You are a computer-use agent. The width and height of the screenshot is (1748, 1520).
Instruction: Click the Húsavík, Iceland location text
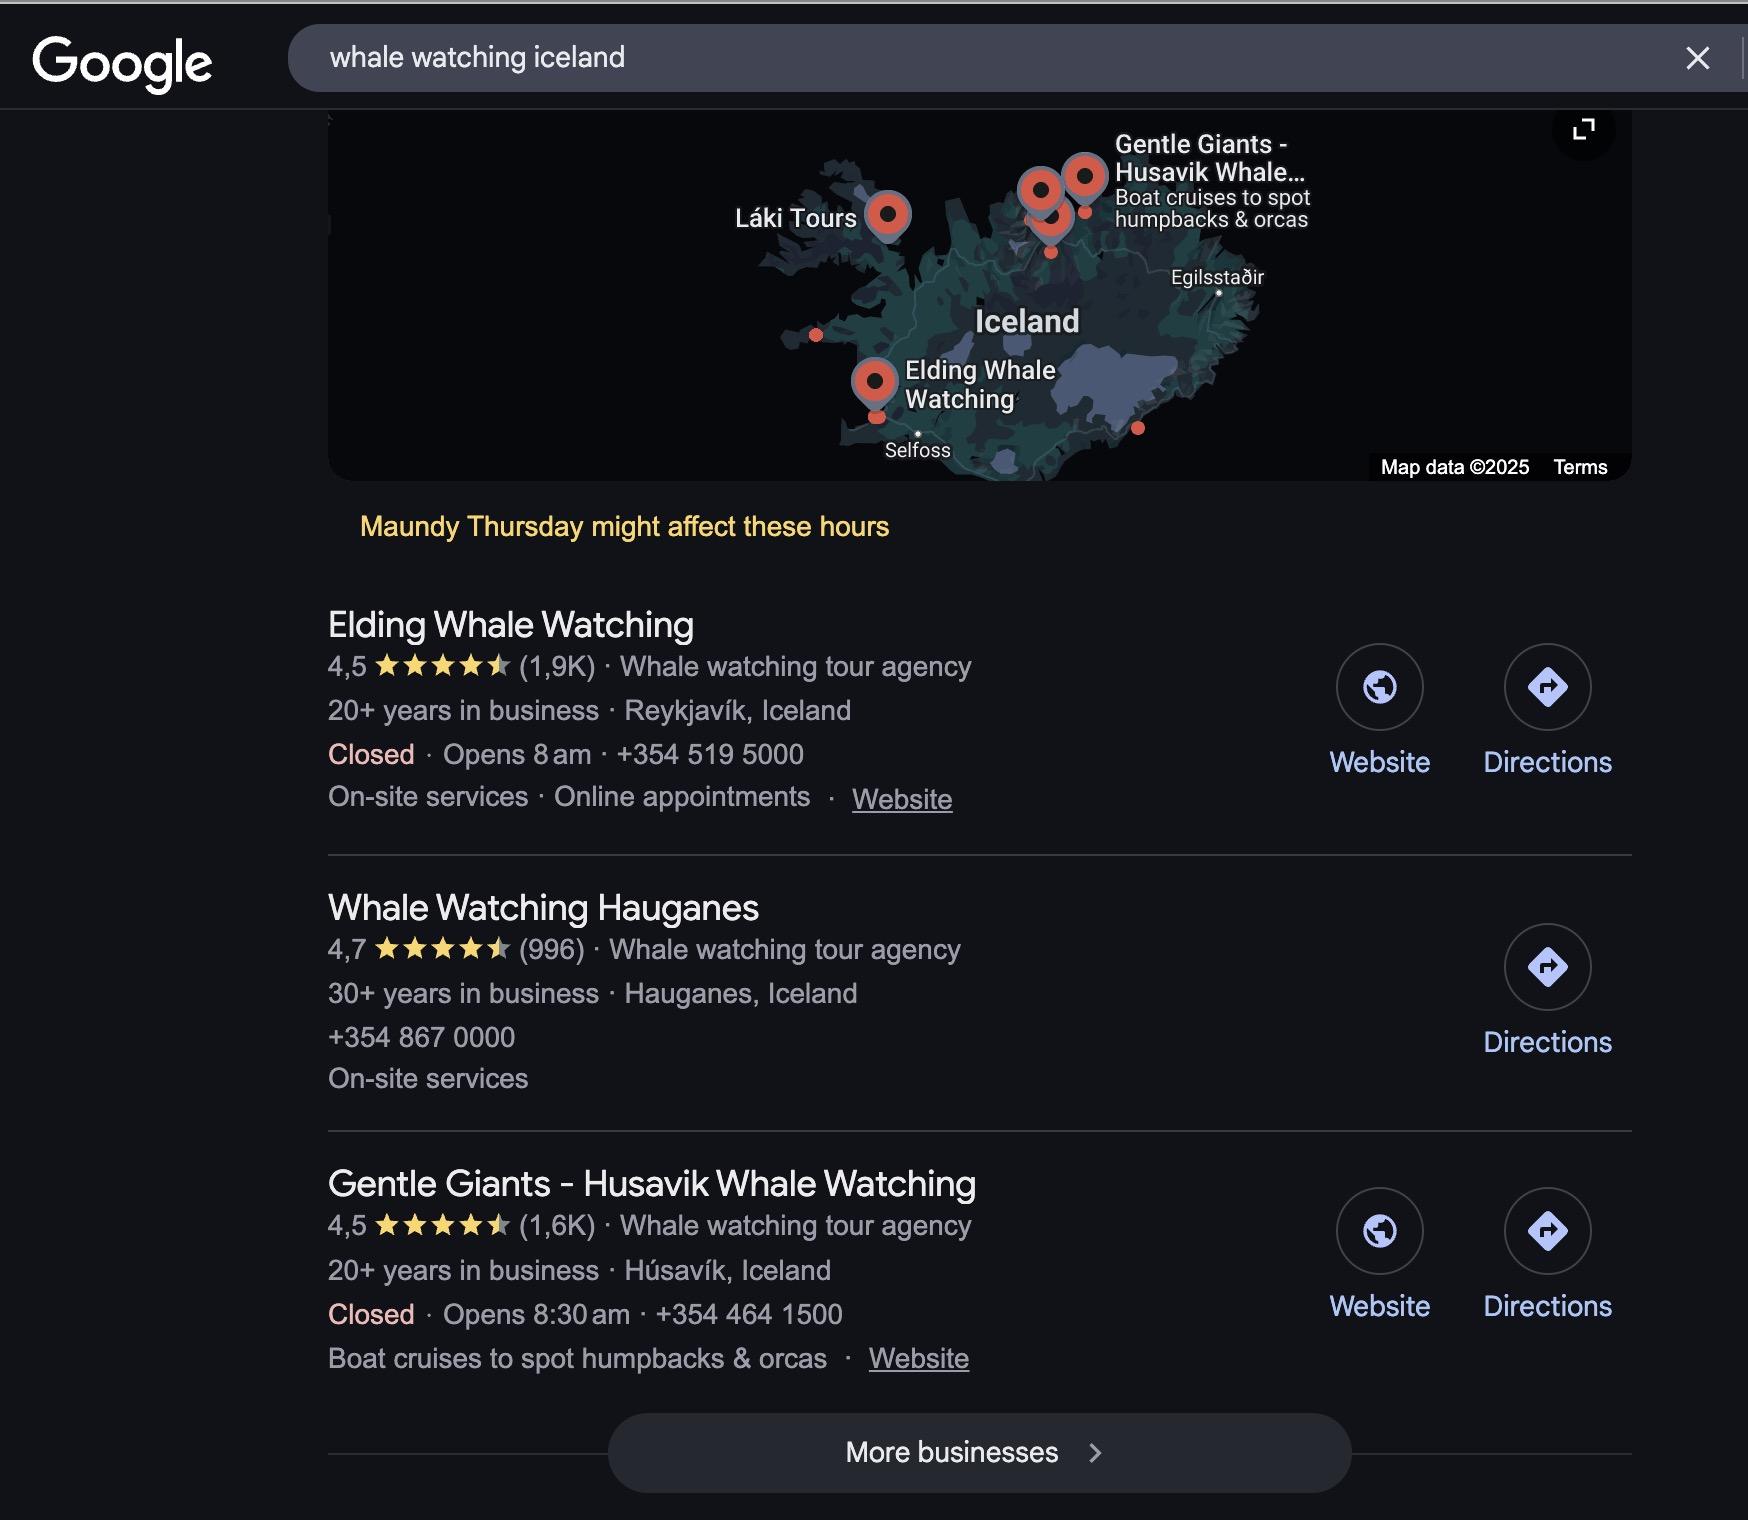[728, 1270]
